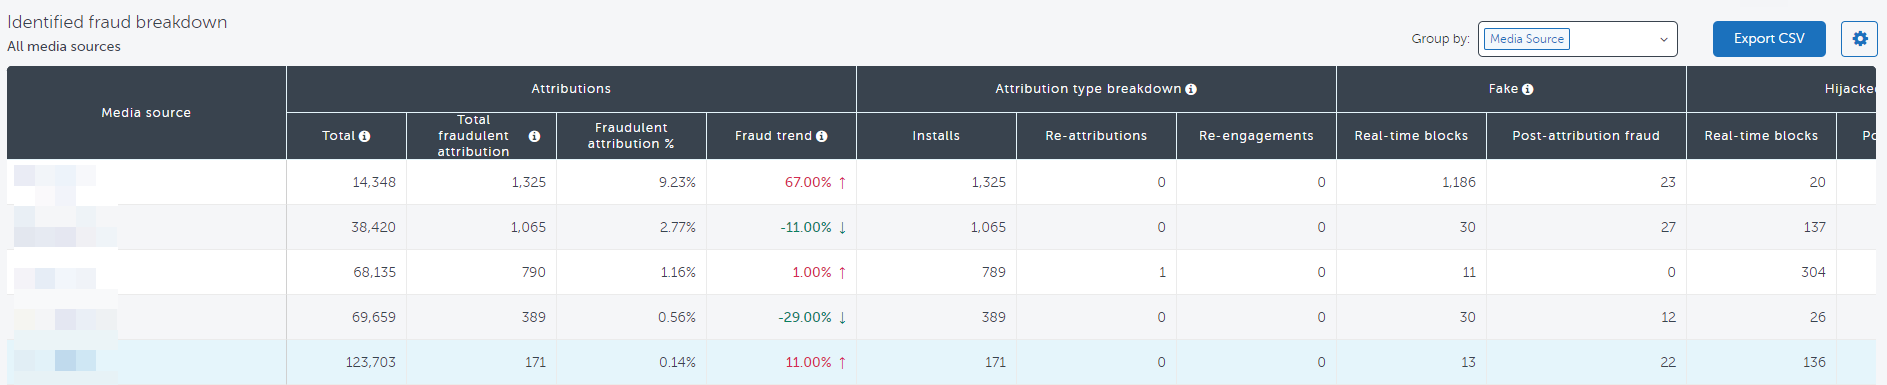The image size is (1887, 385).
Task: Click the Post-attribution fraud column header
Action: point(1586,136)
